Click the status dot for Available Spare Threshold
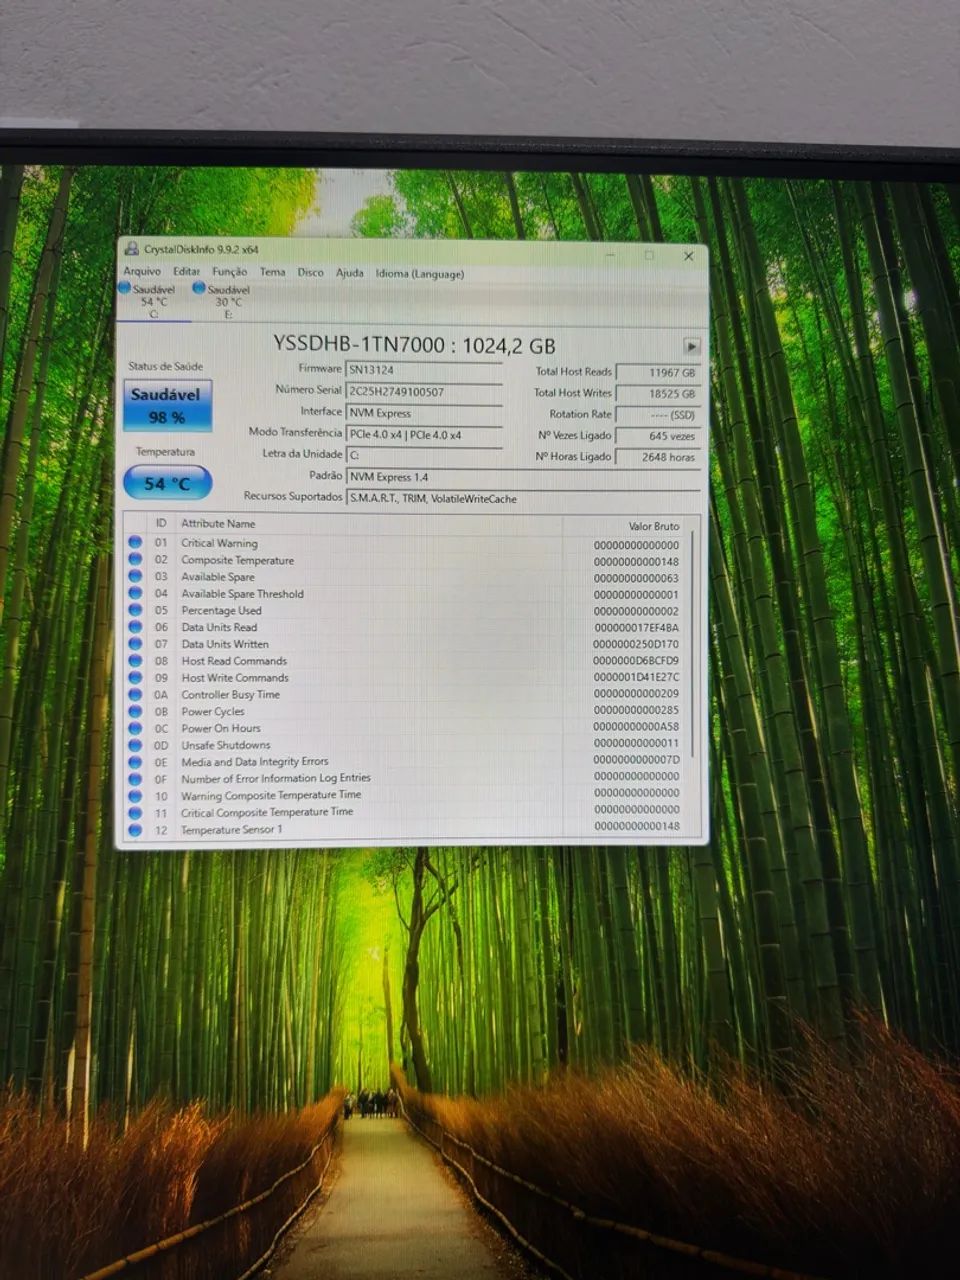The image size is (960, 1280). (x=135, y=593)
